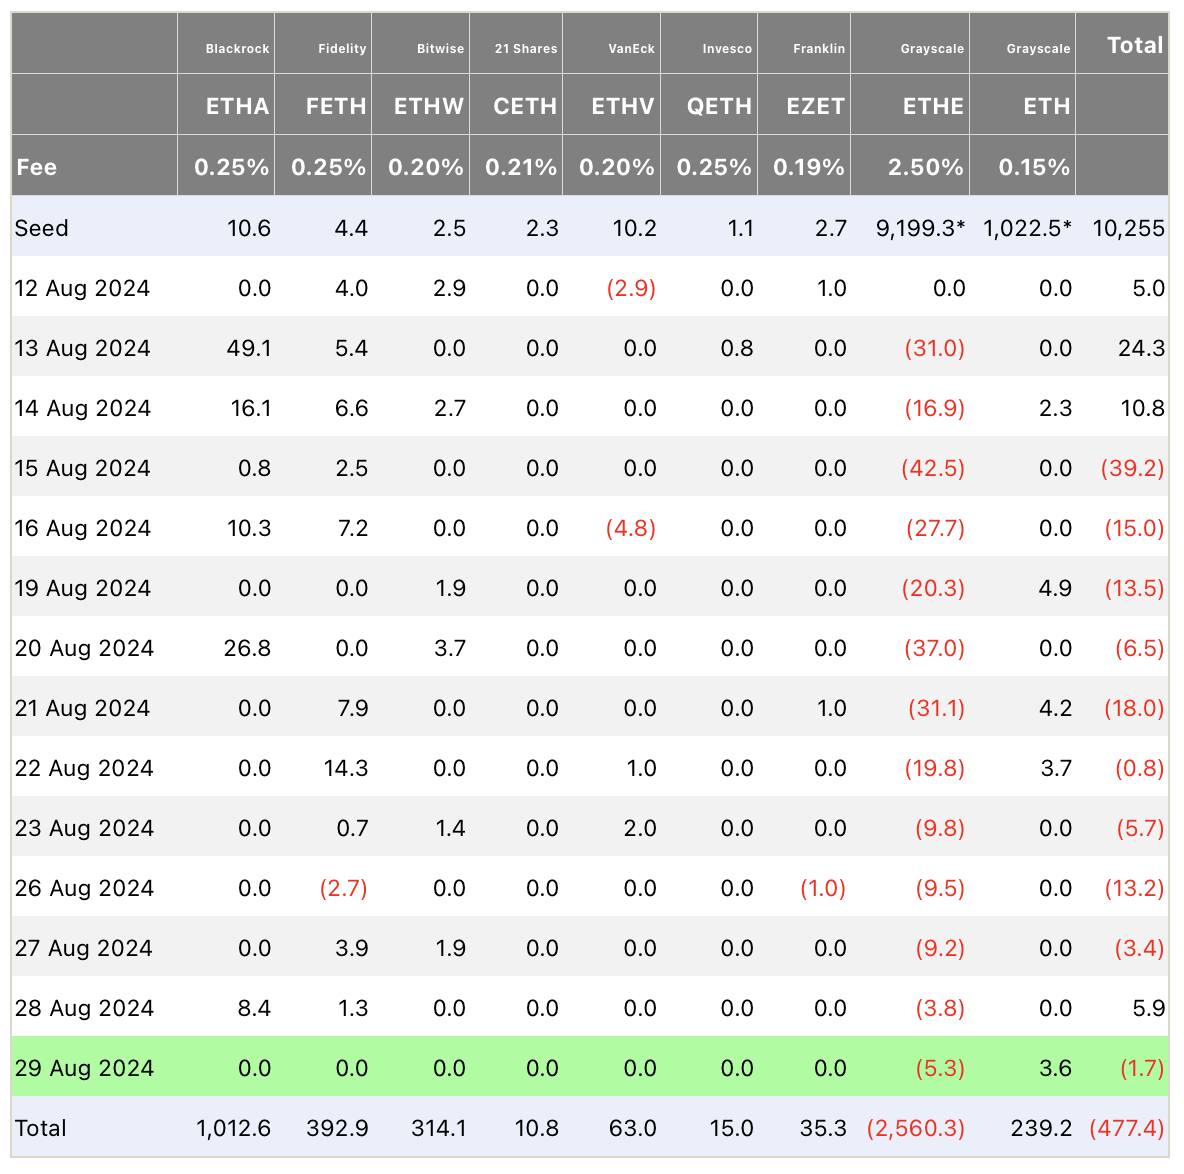Click the 14.3 Fidelity flow value
Viewport: 1184px width, 1174px height.
point(346,768)
